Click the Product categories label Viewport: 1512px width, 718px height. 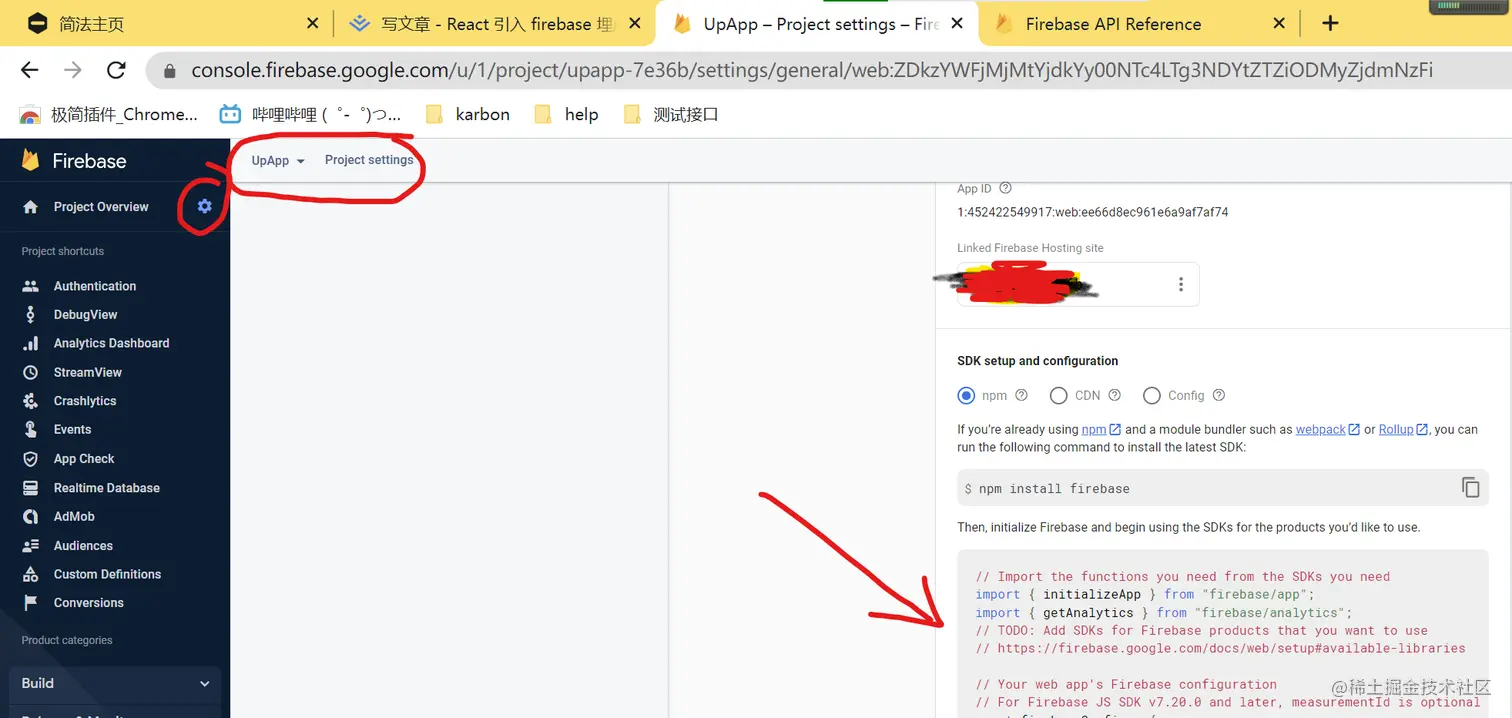pos(67,640)
